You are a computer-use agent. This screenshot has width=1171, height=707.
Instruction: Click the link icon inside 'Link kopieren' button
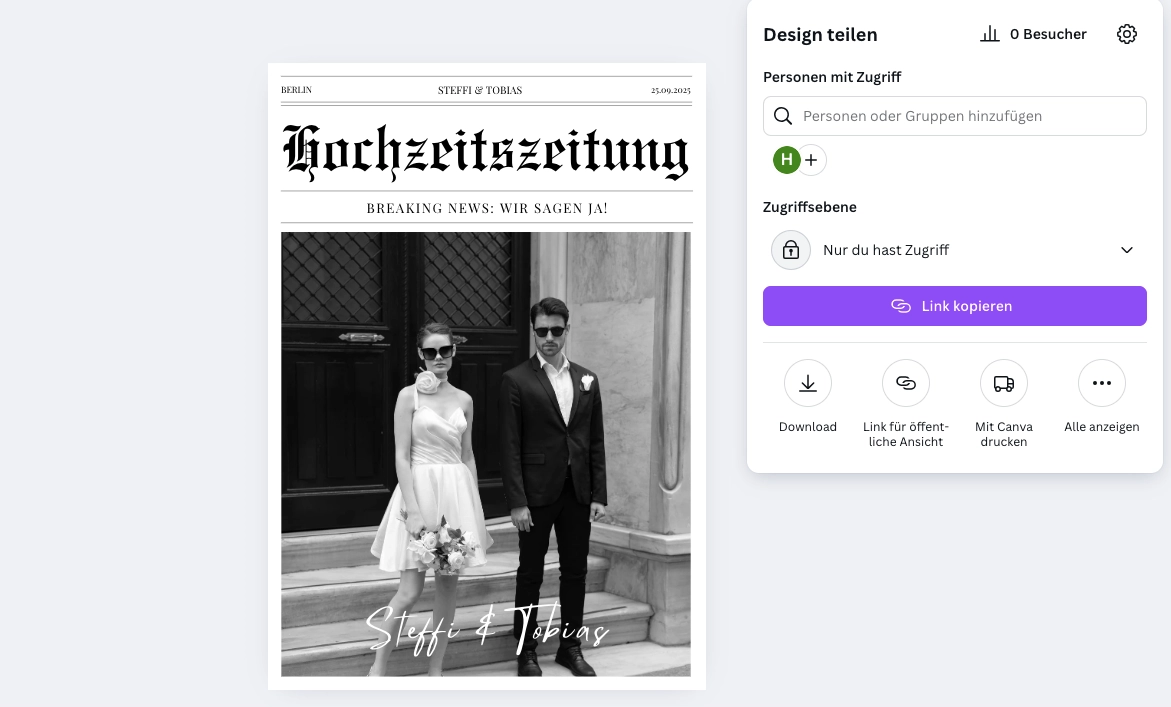click(901, 306)
